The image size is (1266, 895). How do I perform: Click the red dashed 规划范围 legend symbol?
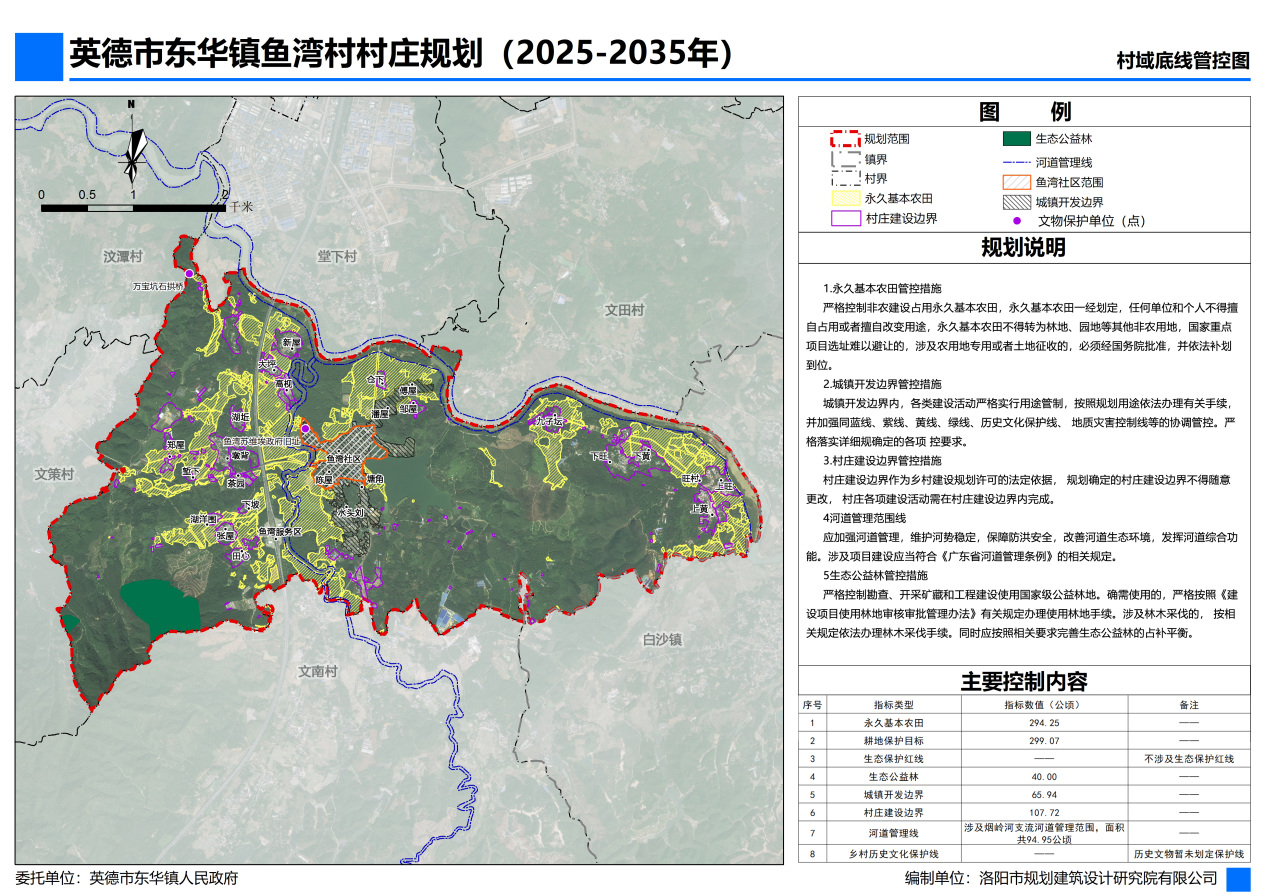coord(845,139)
